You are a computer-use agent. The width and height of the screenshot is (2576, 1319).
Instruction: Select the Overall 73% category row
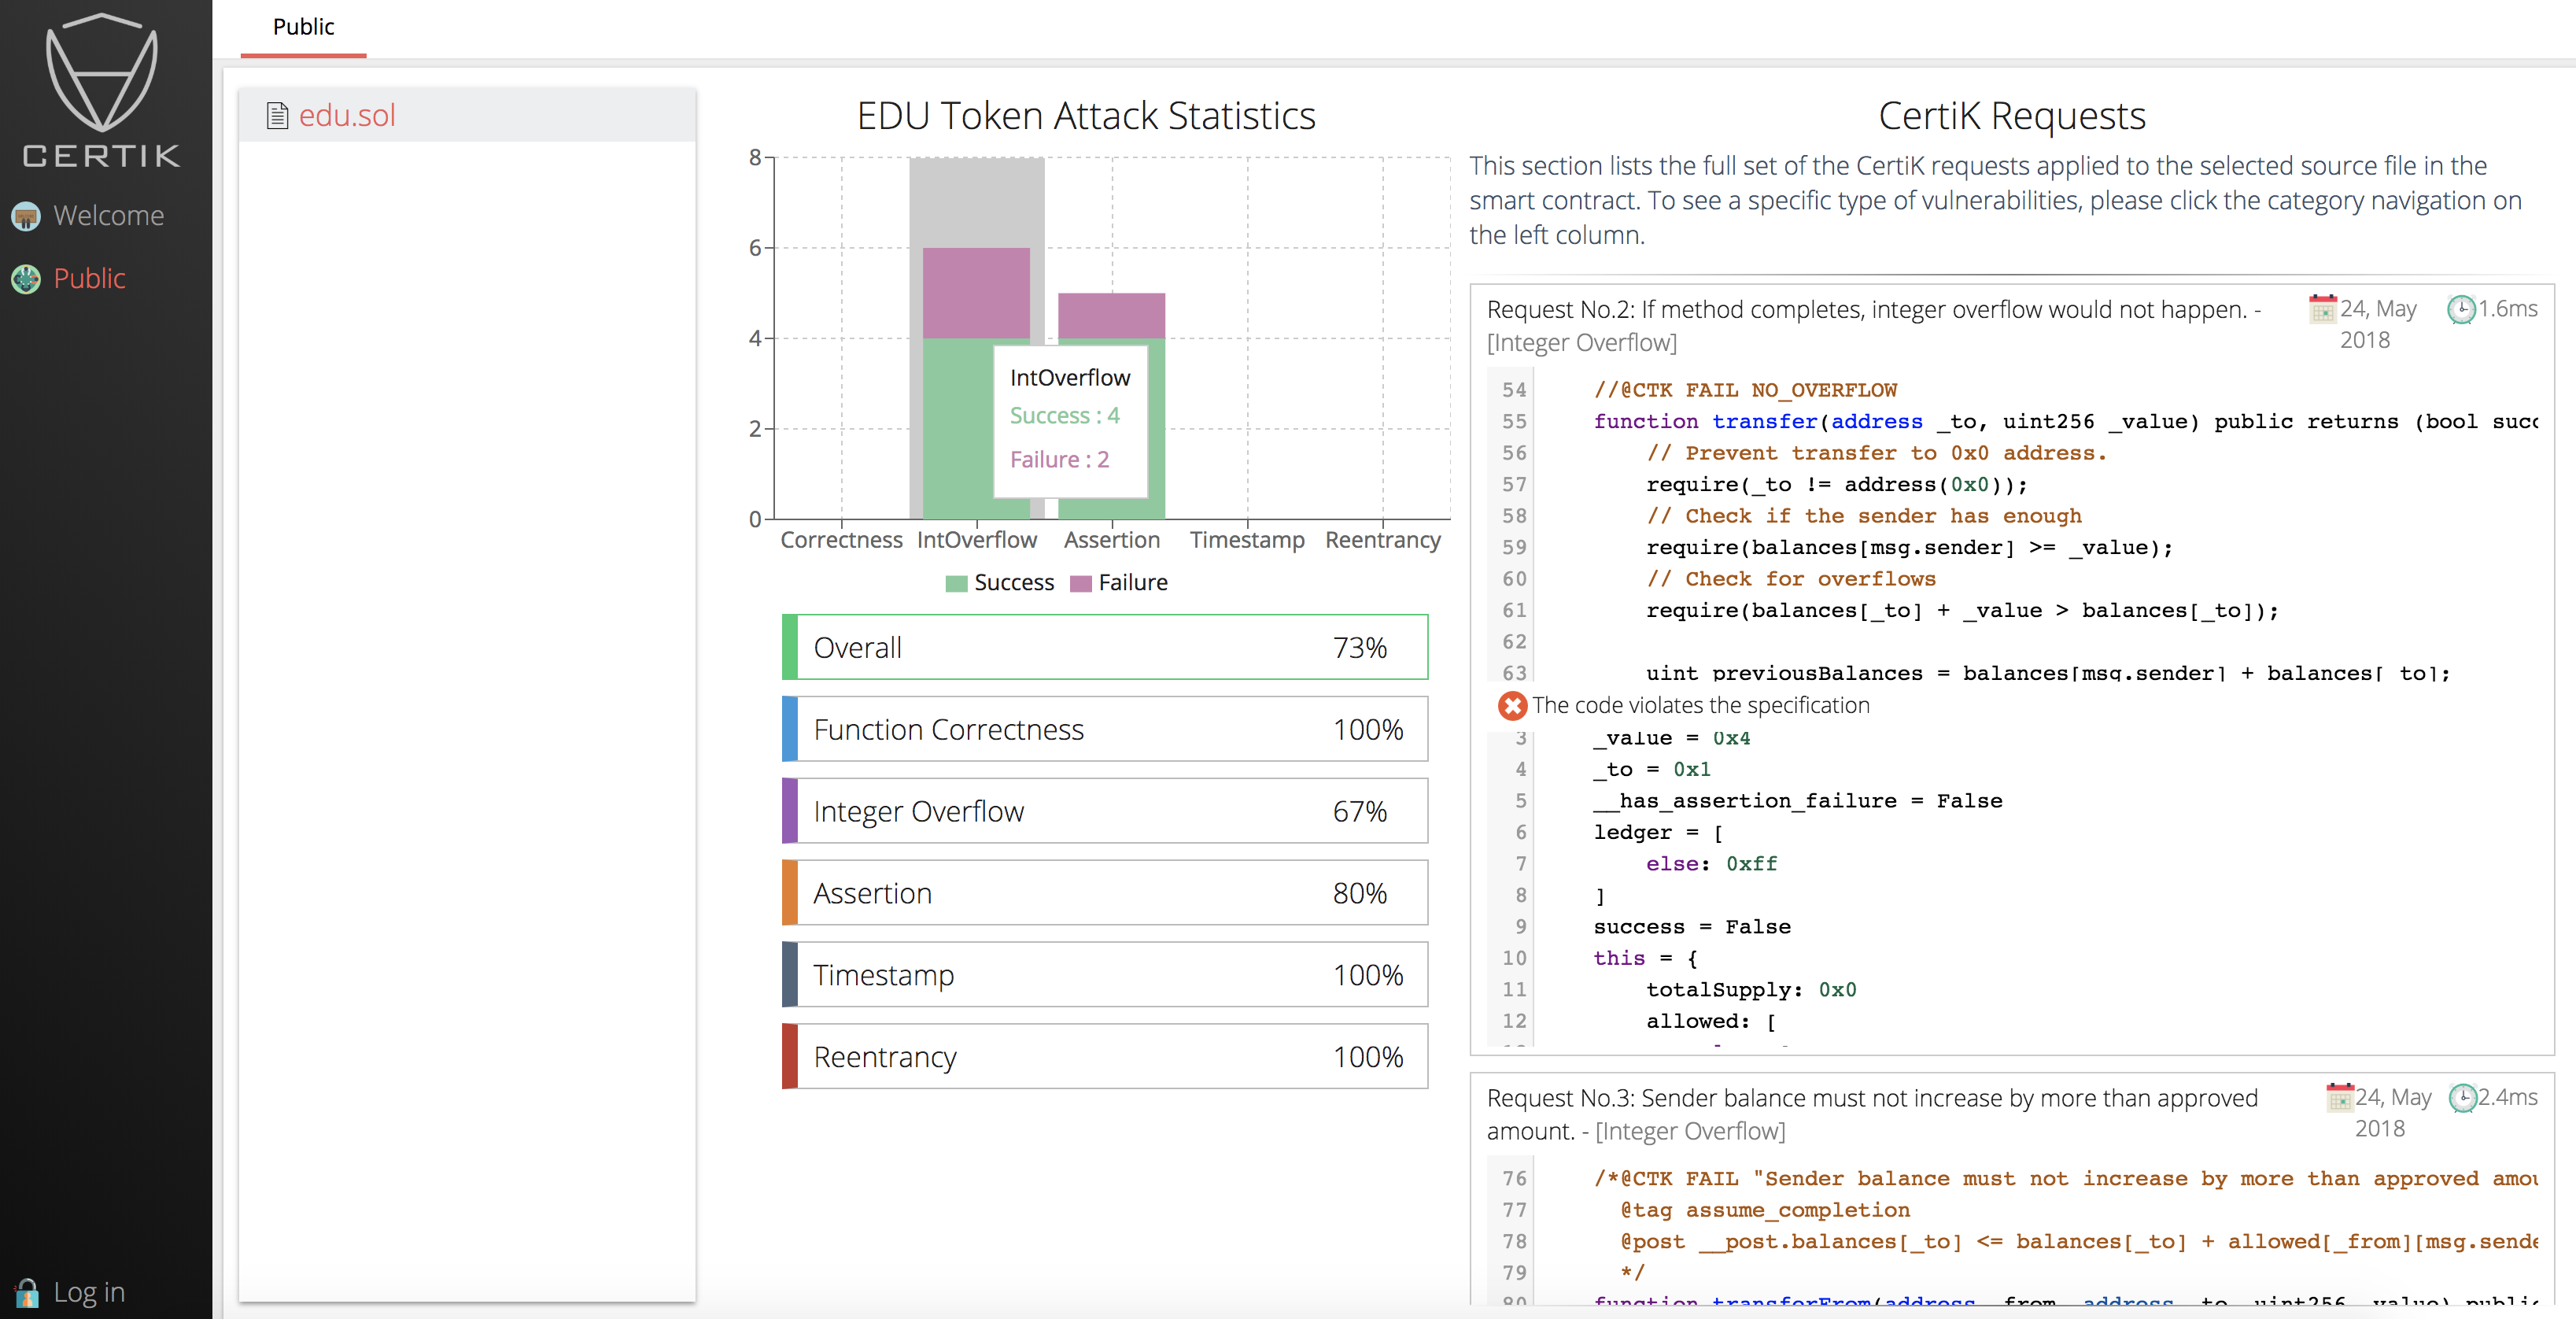pos(1104,647)
